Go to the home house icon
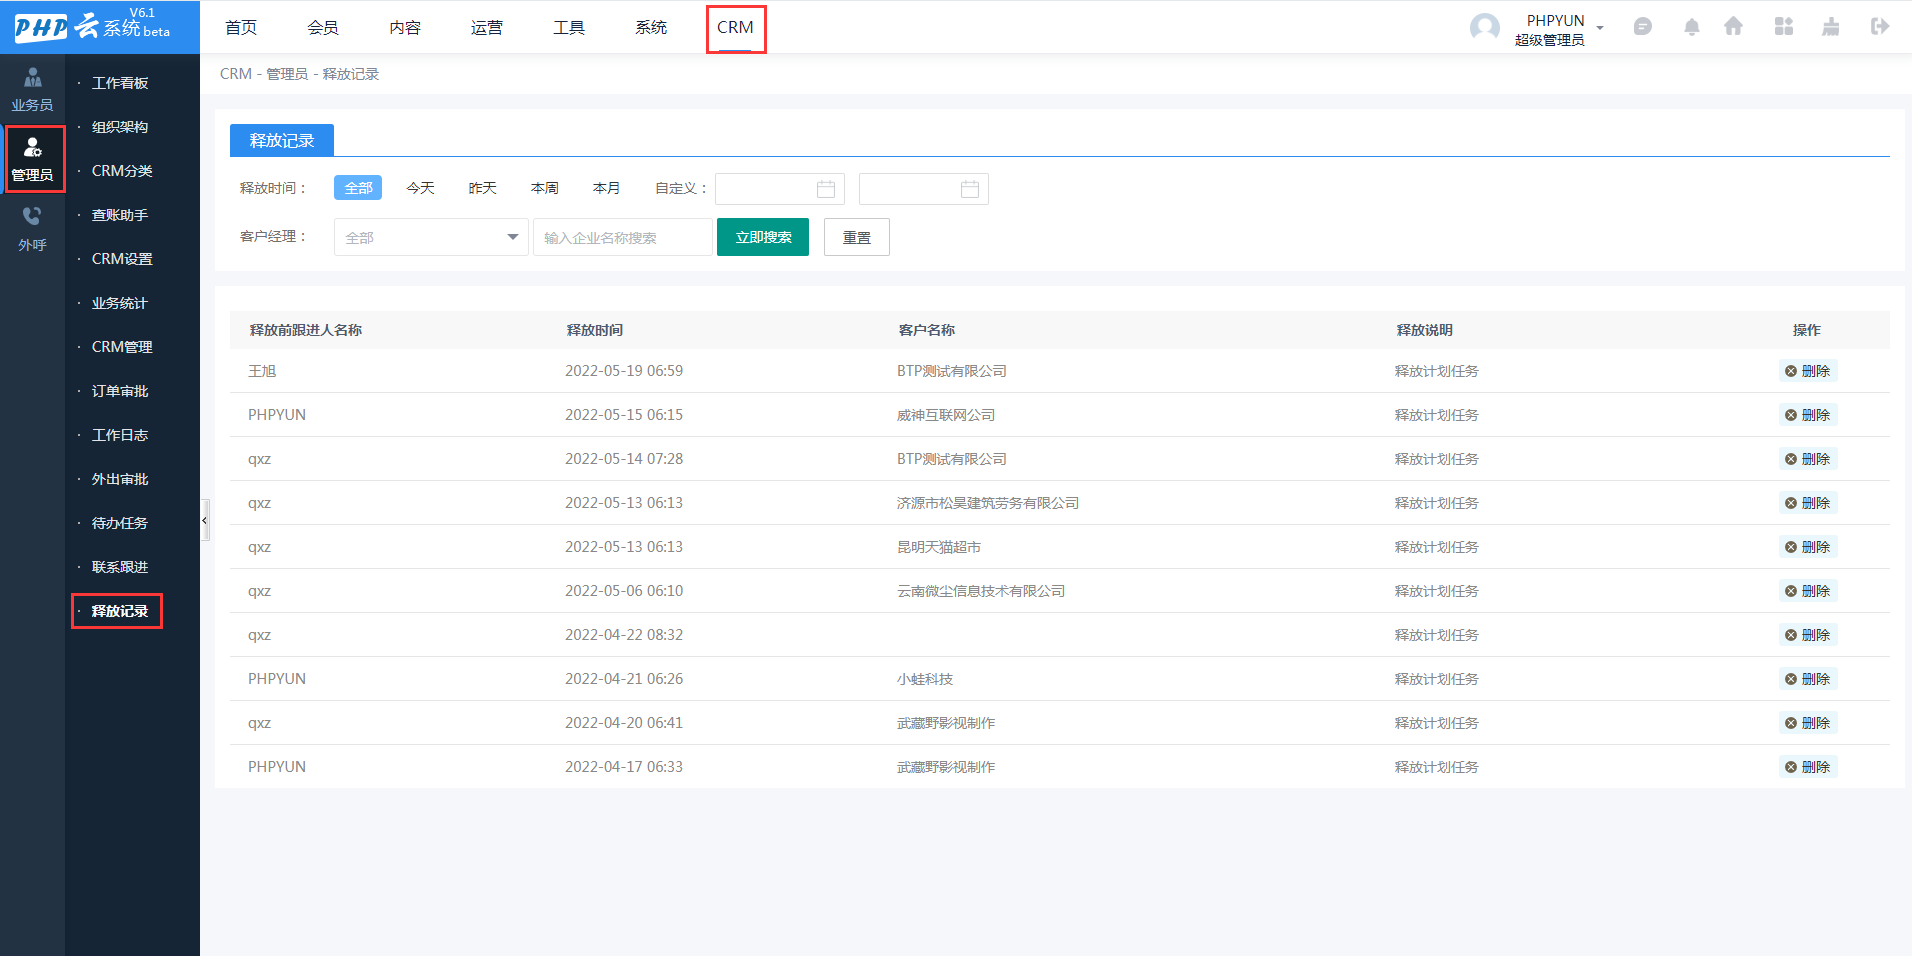This screenshot has height=956, width=1912. 1733,27
